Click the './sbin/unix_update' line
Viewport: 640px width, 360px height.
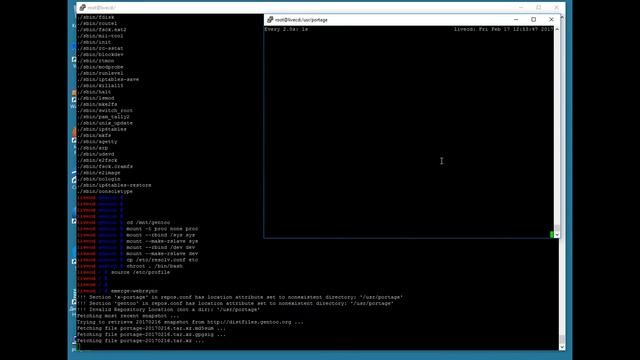pyautogui.click(x=105, y=123)
